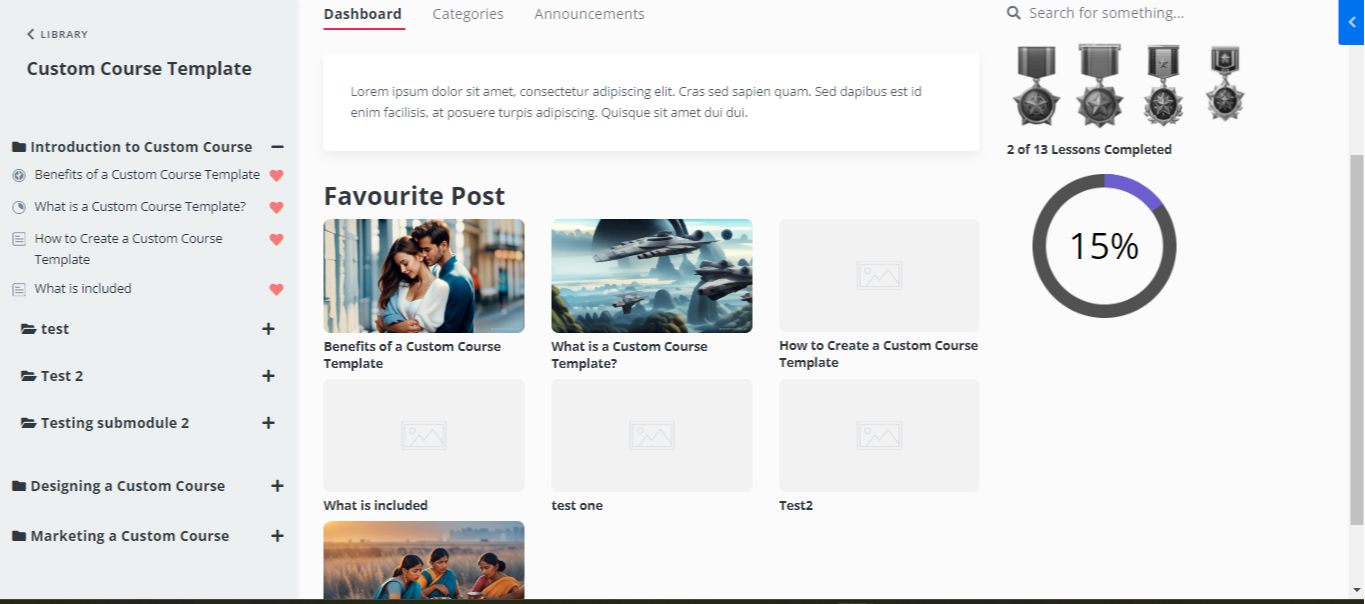Click the clock icon by What is a Custom Course Template?

(x=18, y=206)
